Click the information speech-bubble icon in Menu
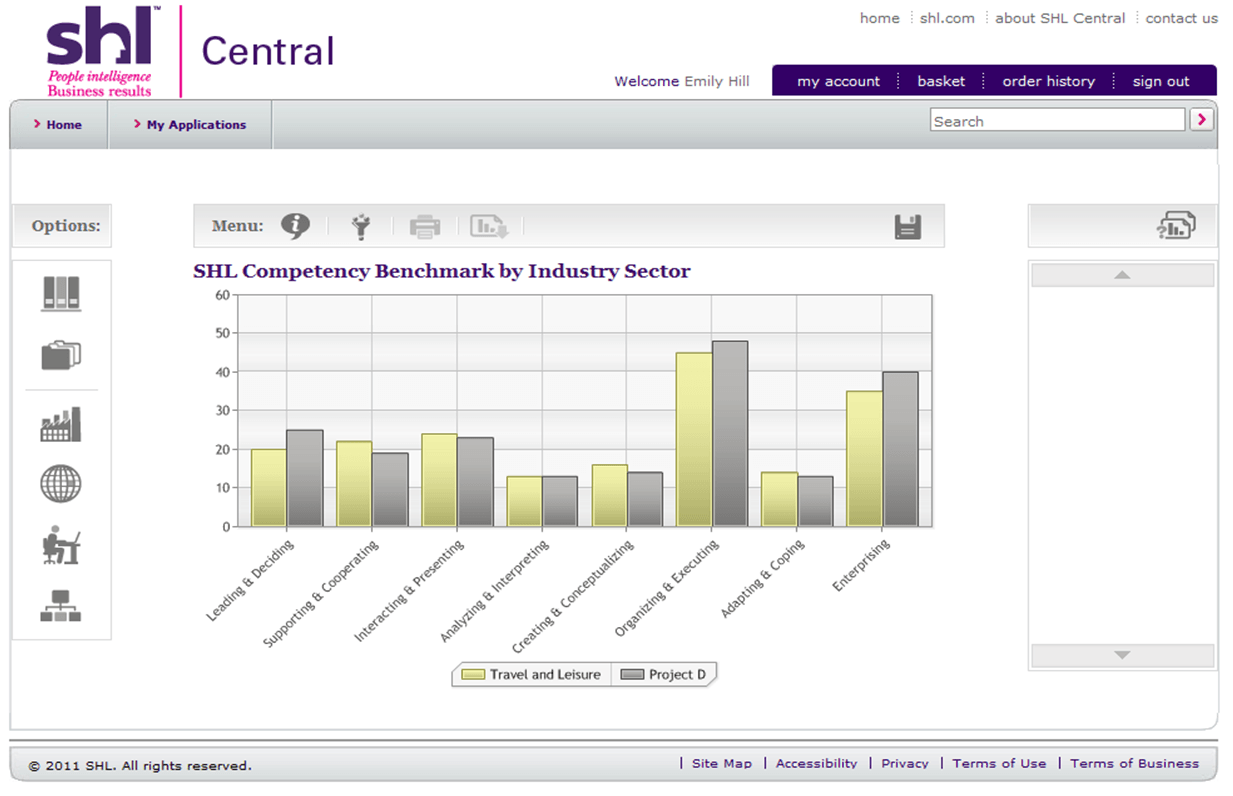The image size is (1233, 796). click(295, 227)
